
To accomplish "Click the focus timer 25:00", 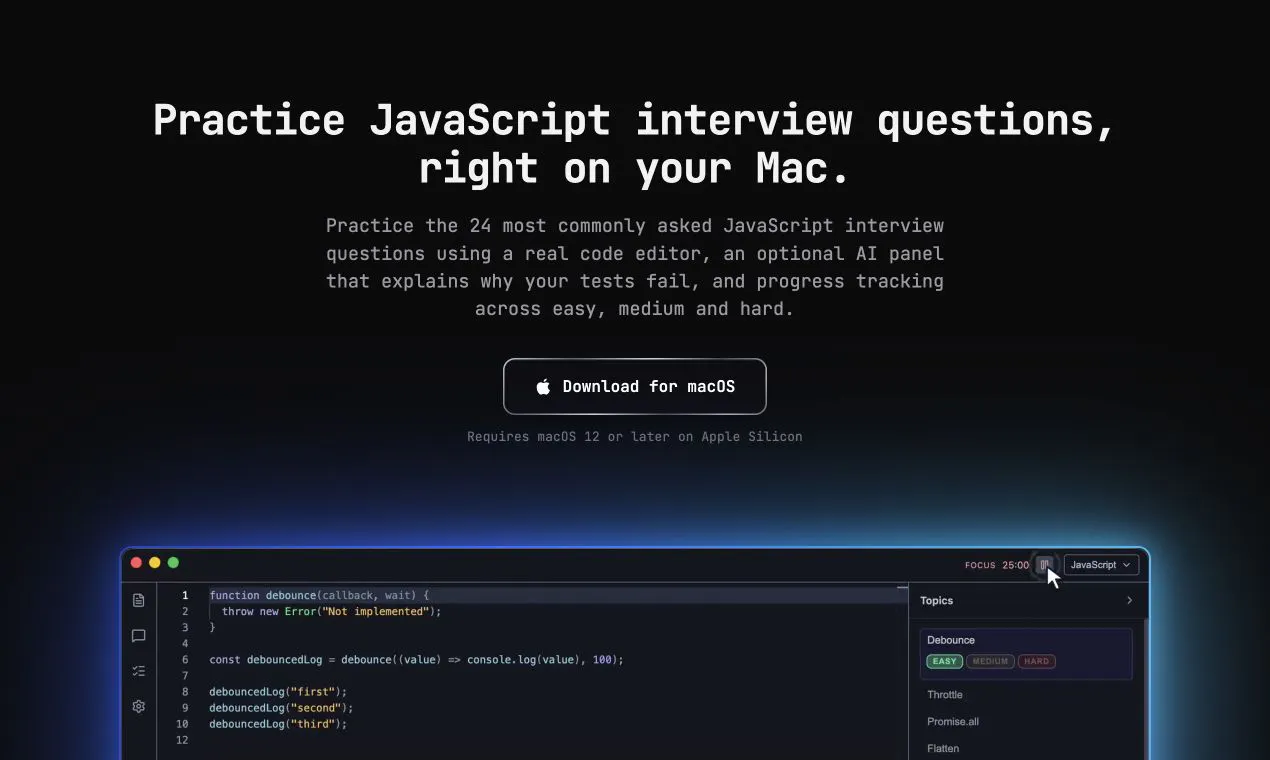I will tap(1016, 565).
